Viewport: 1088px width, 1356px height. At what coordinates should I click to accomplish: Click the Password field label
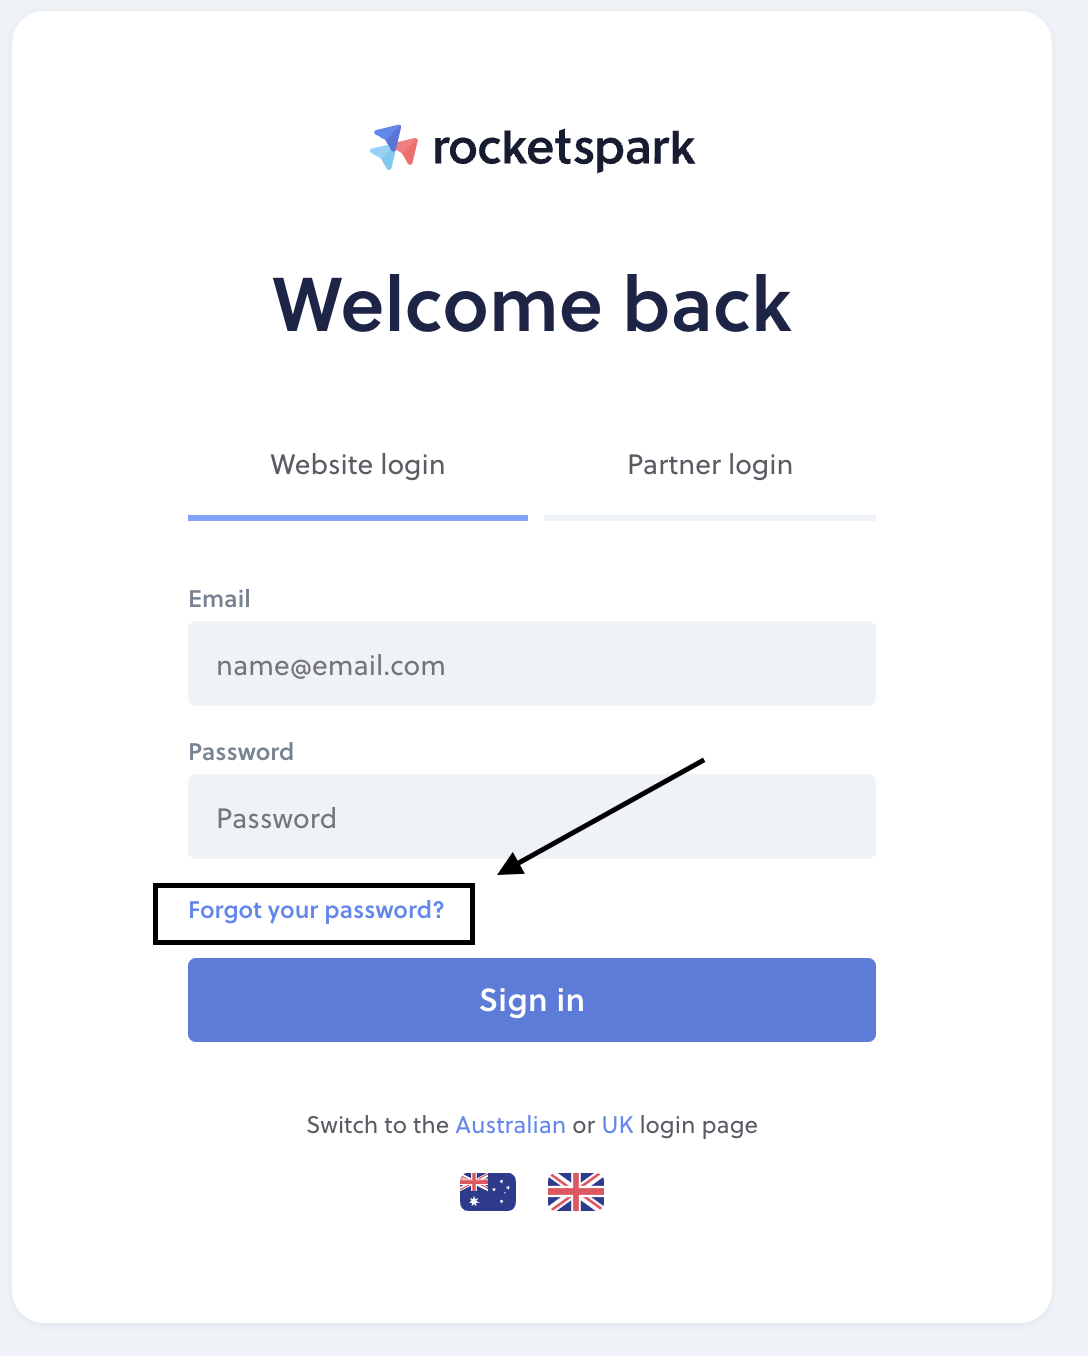click(x=241, y=752)
